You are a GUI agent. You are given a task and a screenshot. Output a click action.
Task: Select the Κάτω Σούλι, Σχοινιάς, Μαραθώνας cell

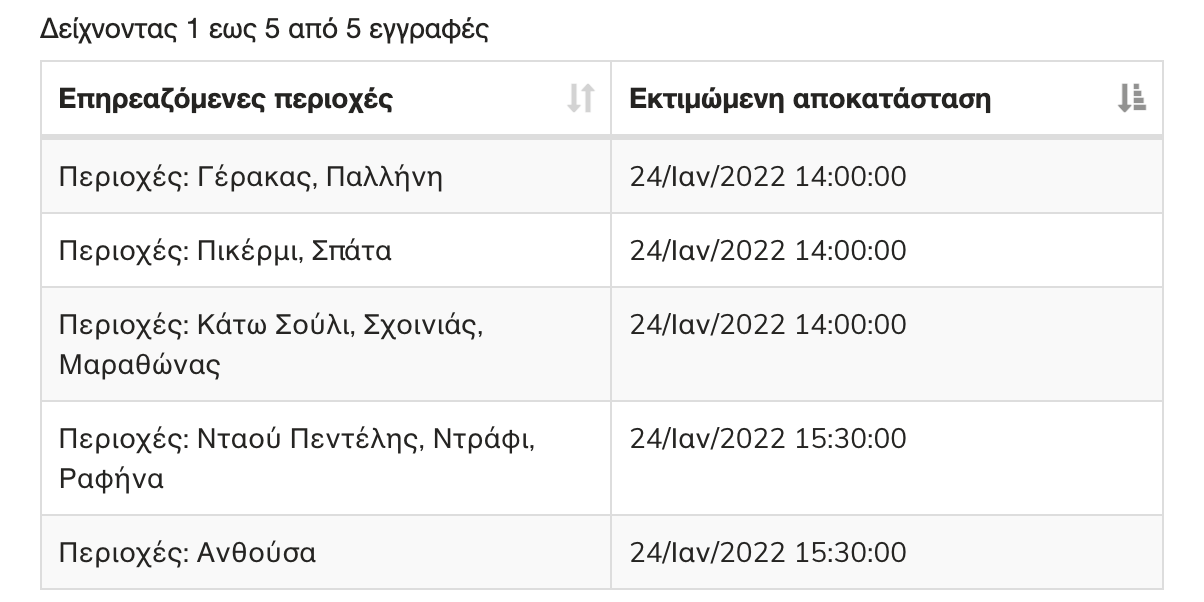[x=326, y=344]
